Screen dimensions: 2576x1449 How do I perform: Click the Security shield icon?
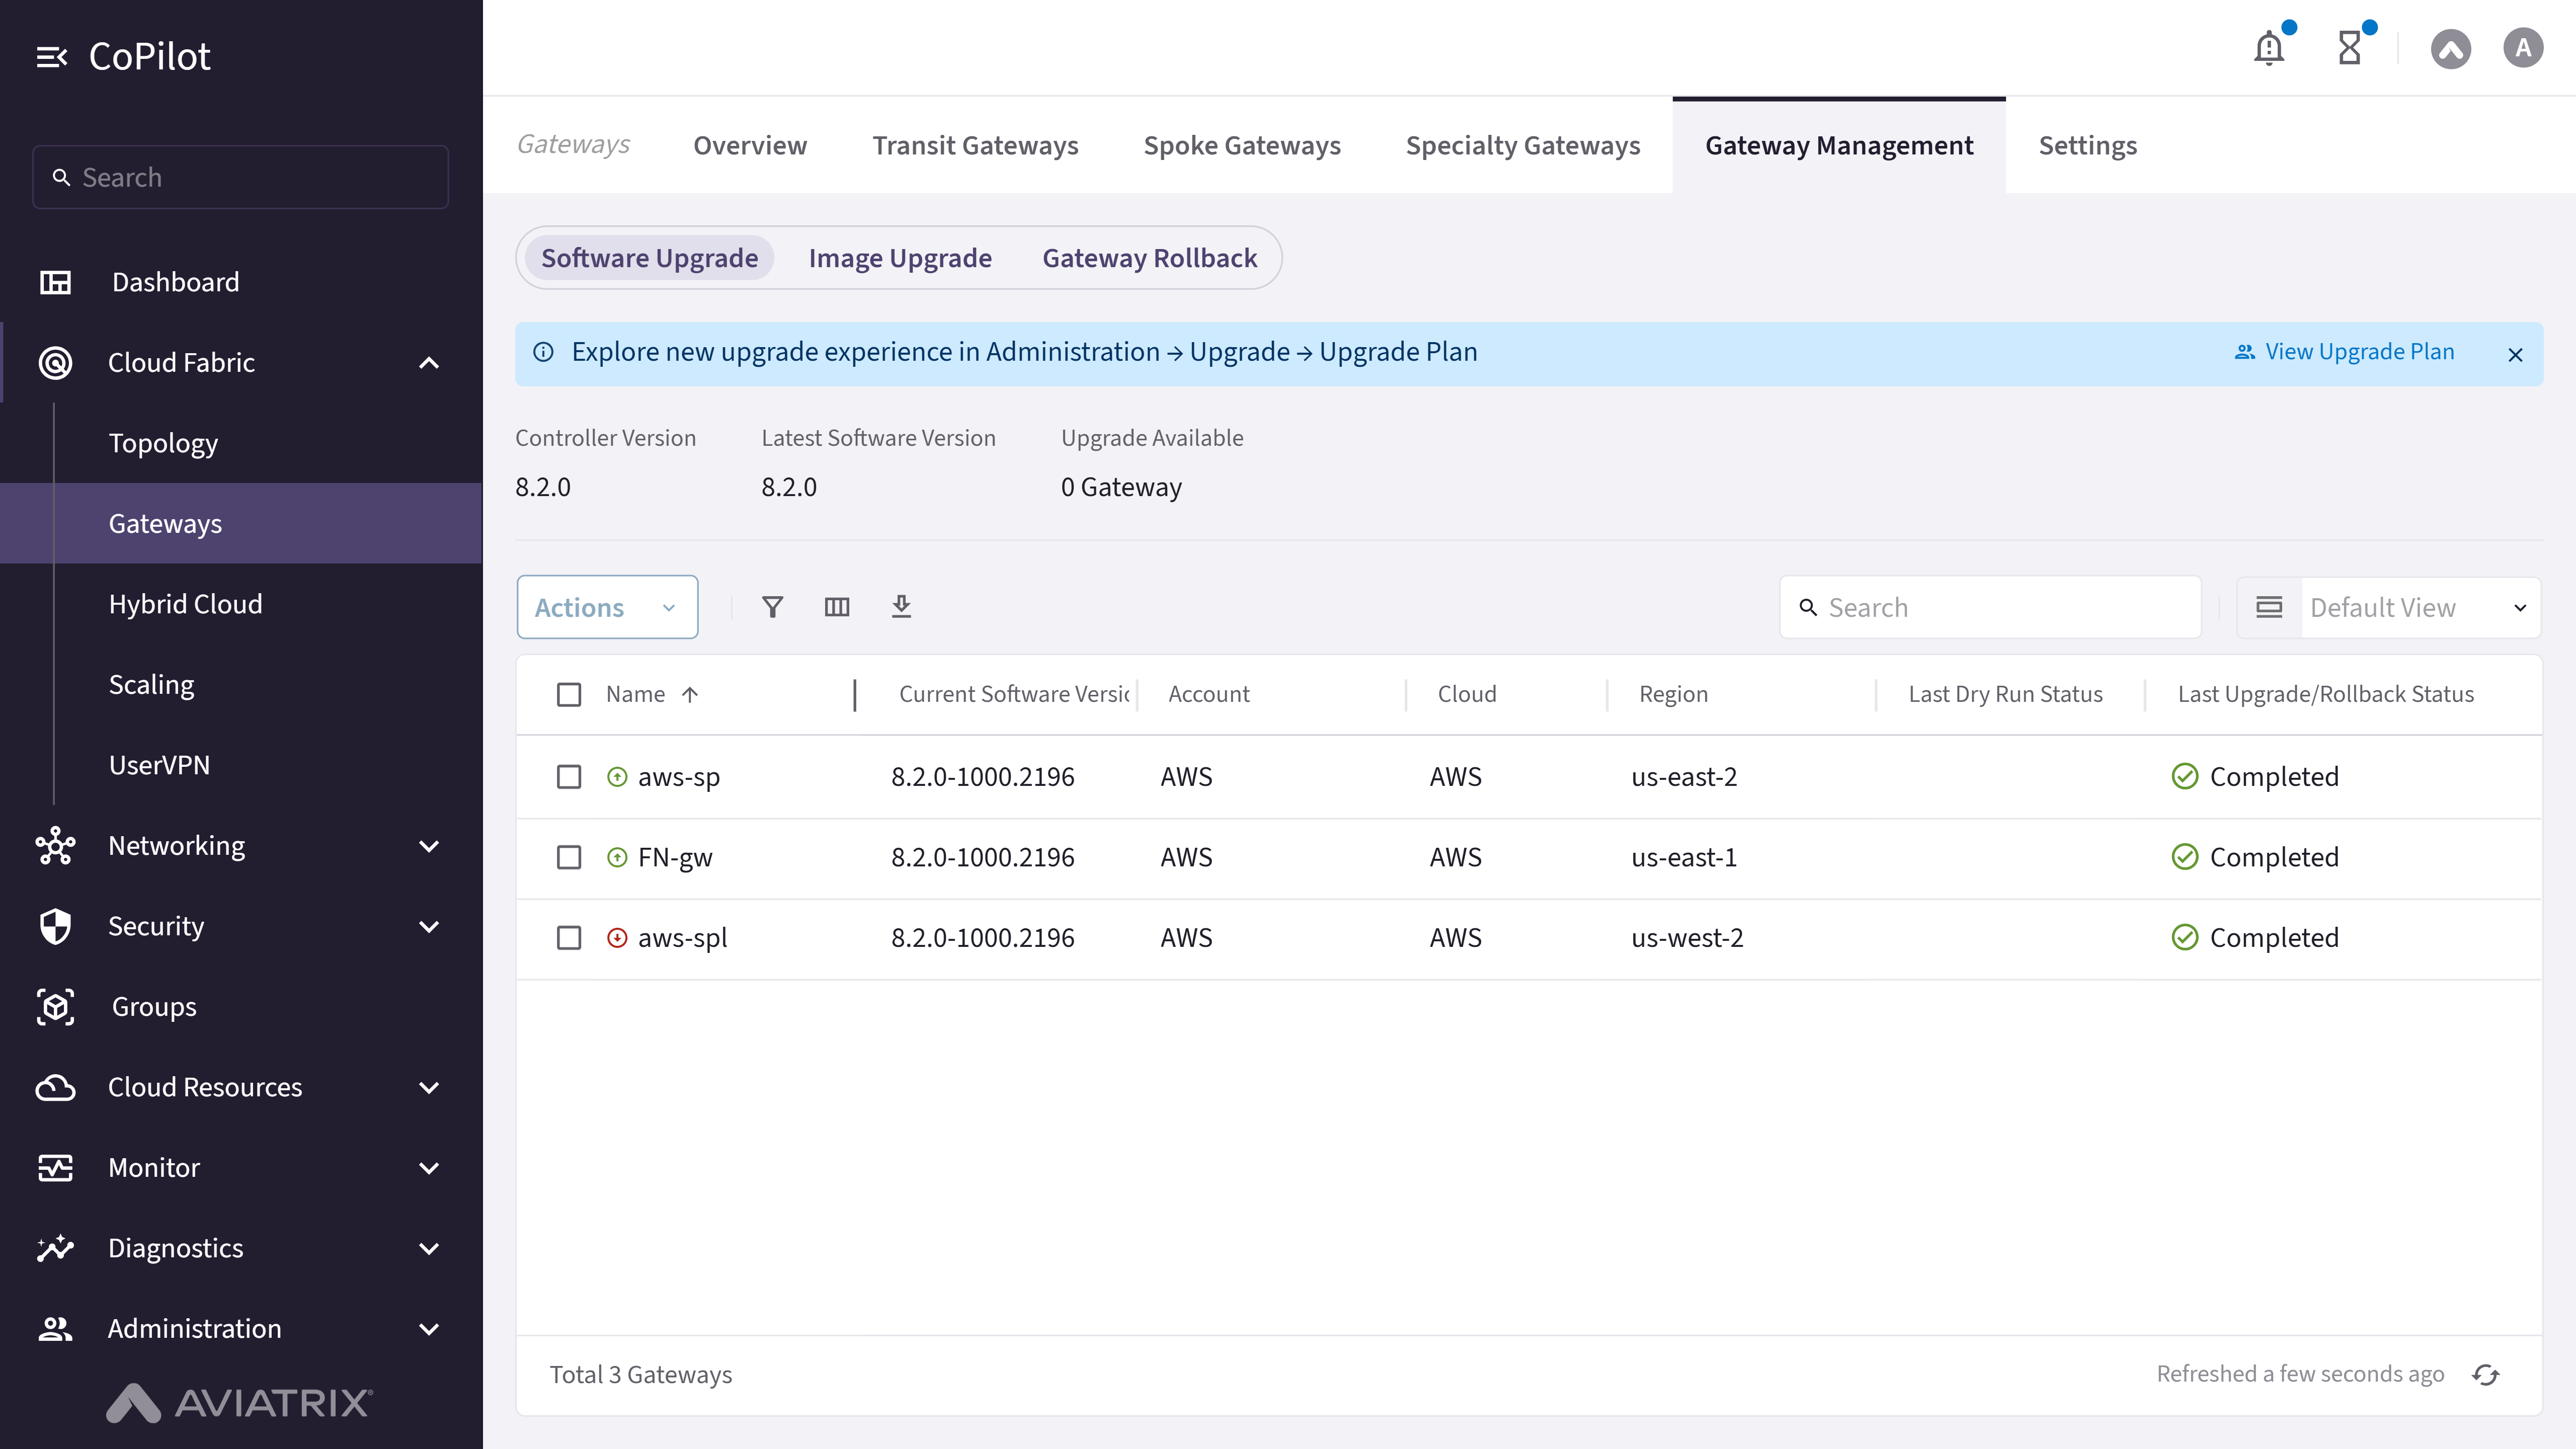(55, 926)
